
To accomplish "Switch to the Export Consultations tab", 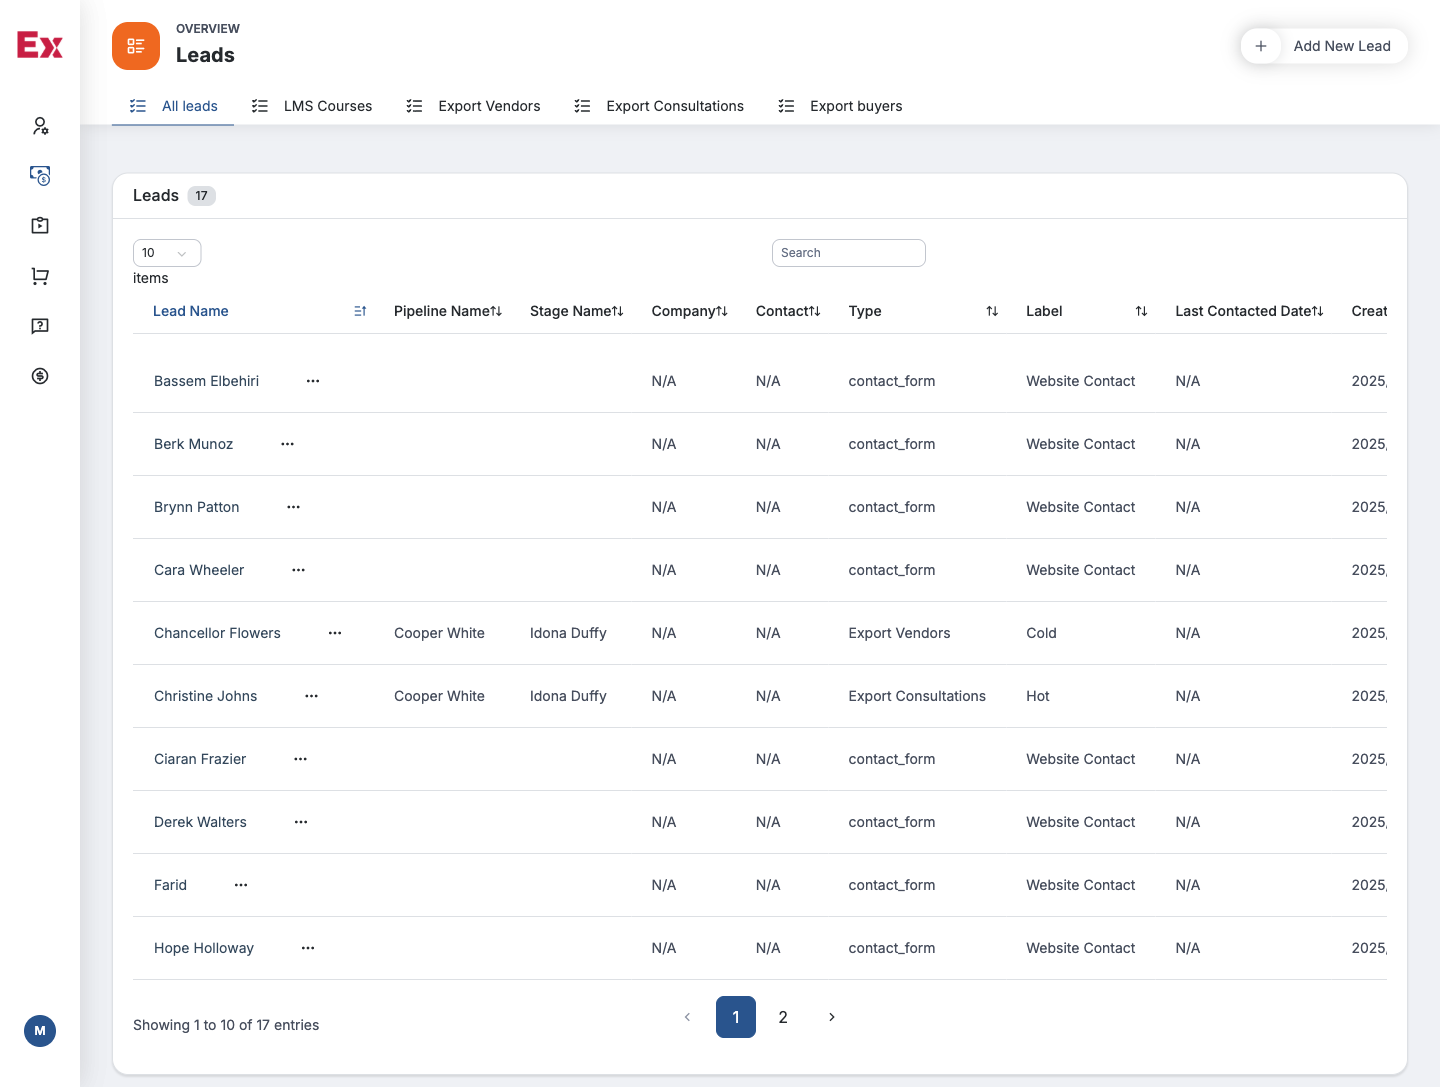I will point(659,106).
